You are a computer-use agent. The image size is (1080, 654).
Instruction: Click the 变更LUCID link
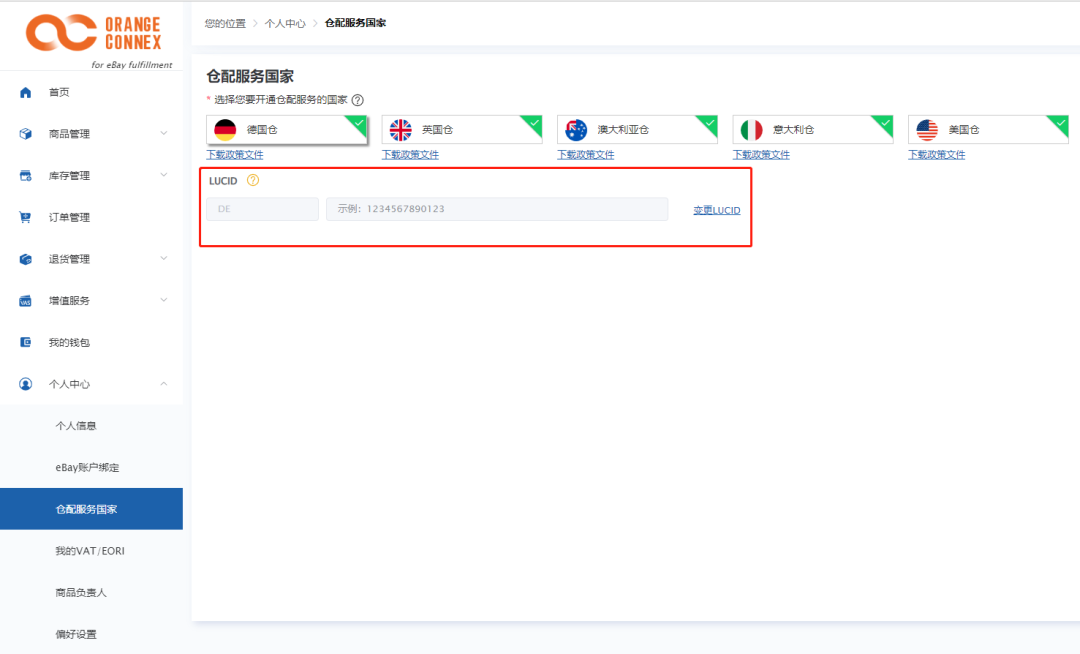point(716,210)
